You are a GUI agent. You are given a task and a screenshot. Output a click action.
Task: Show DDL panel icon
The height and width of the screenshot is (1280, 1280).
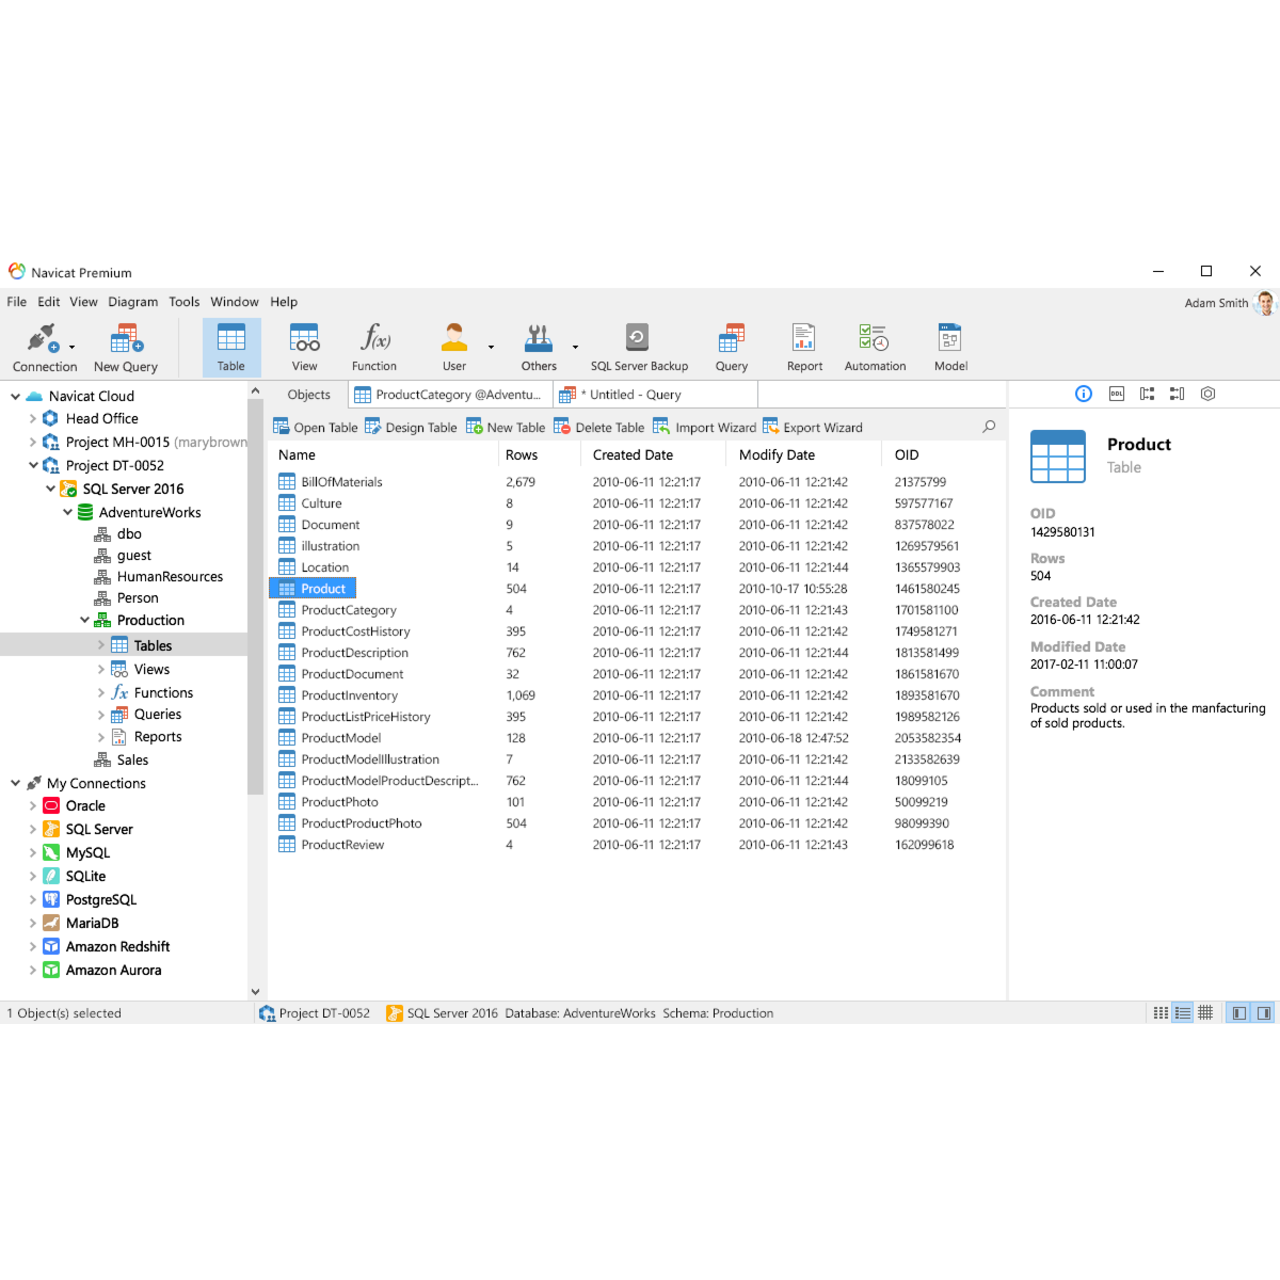coord(1116,394)
